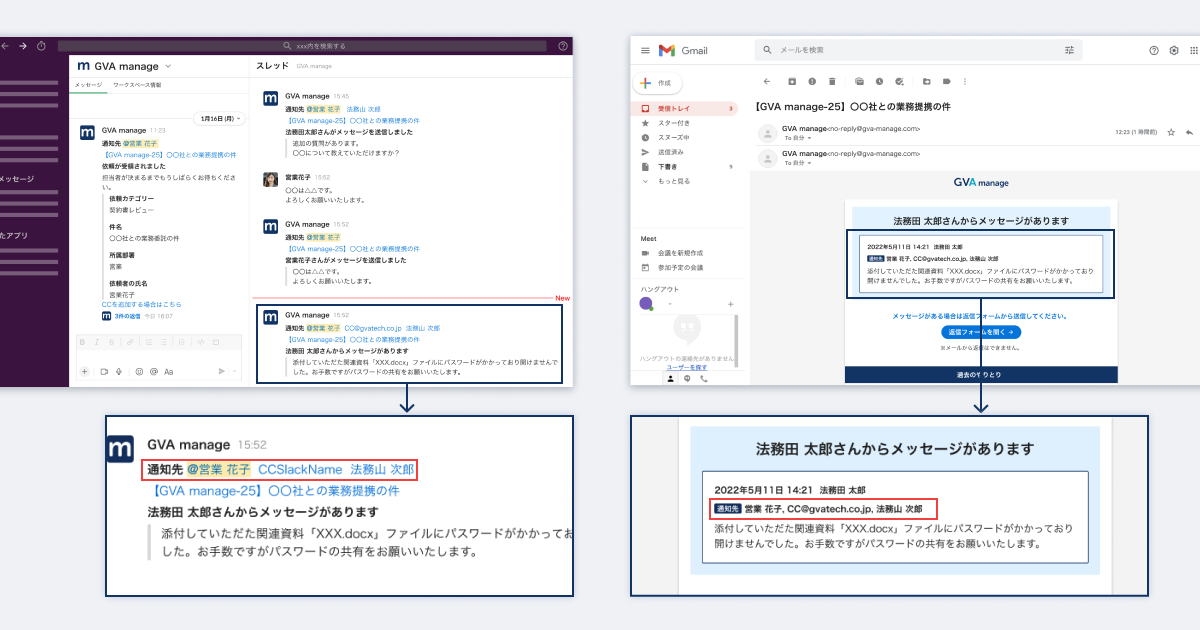This screenshot has height=630, width=1200.
Task: Open emoji picker in Slack composer
Action: 139,372
